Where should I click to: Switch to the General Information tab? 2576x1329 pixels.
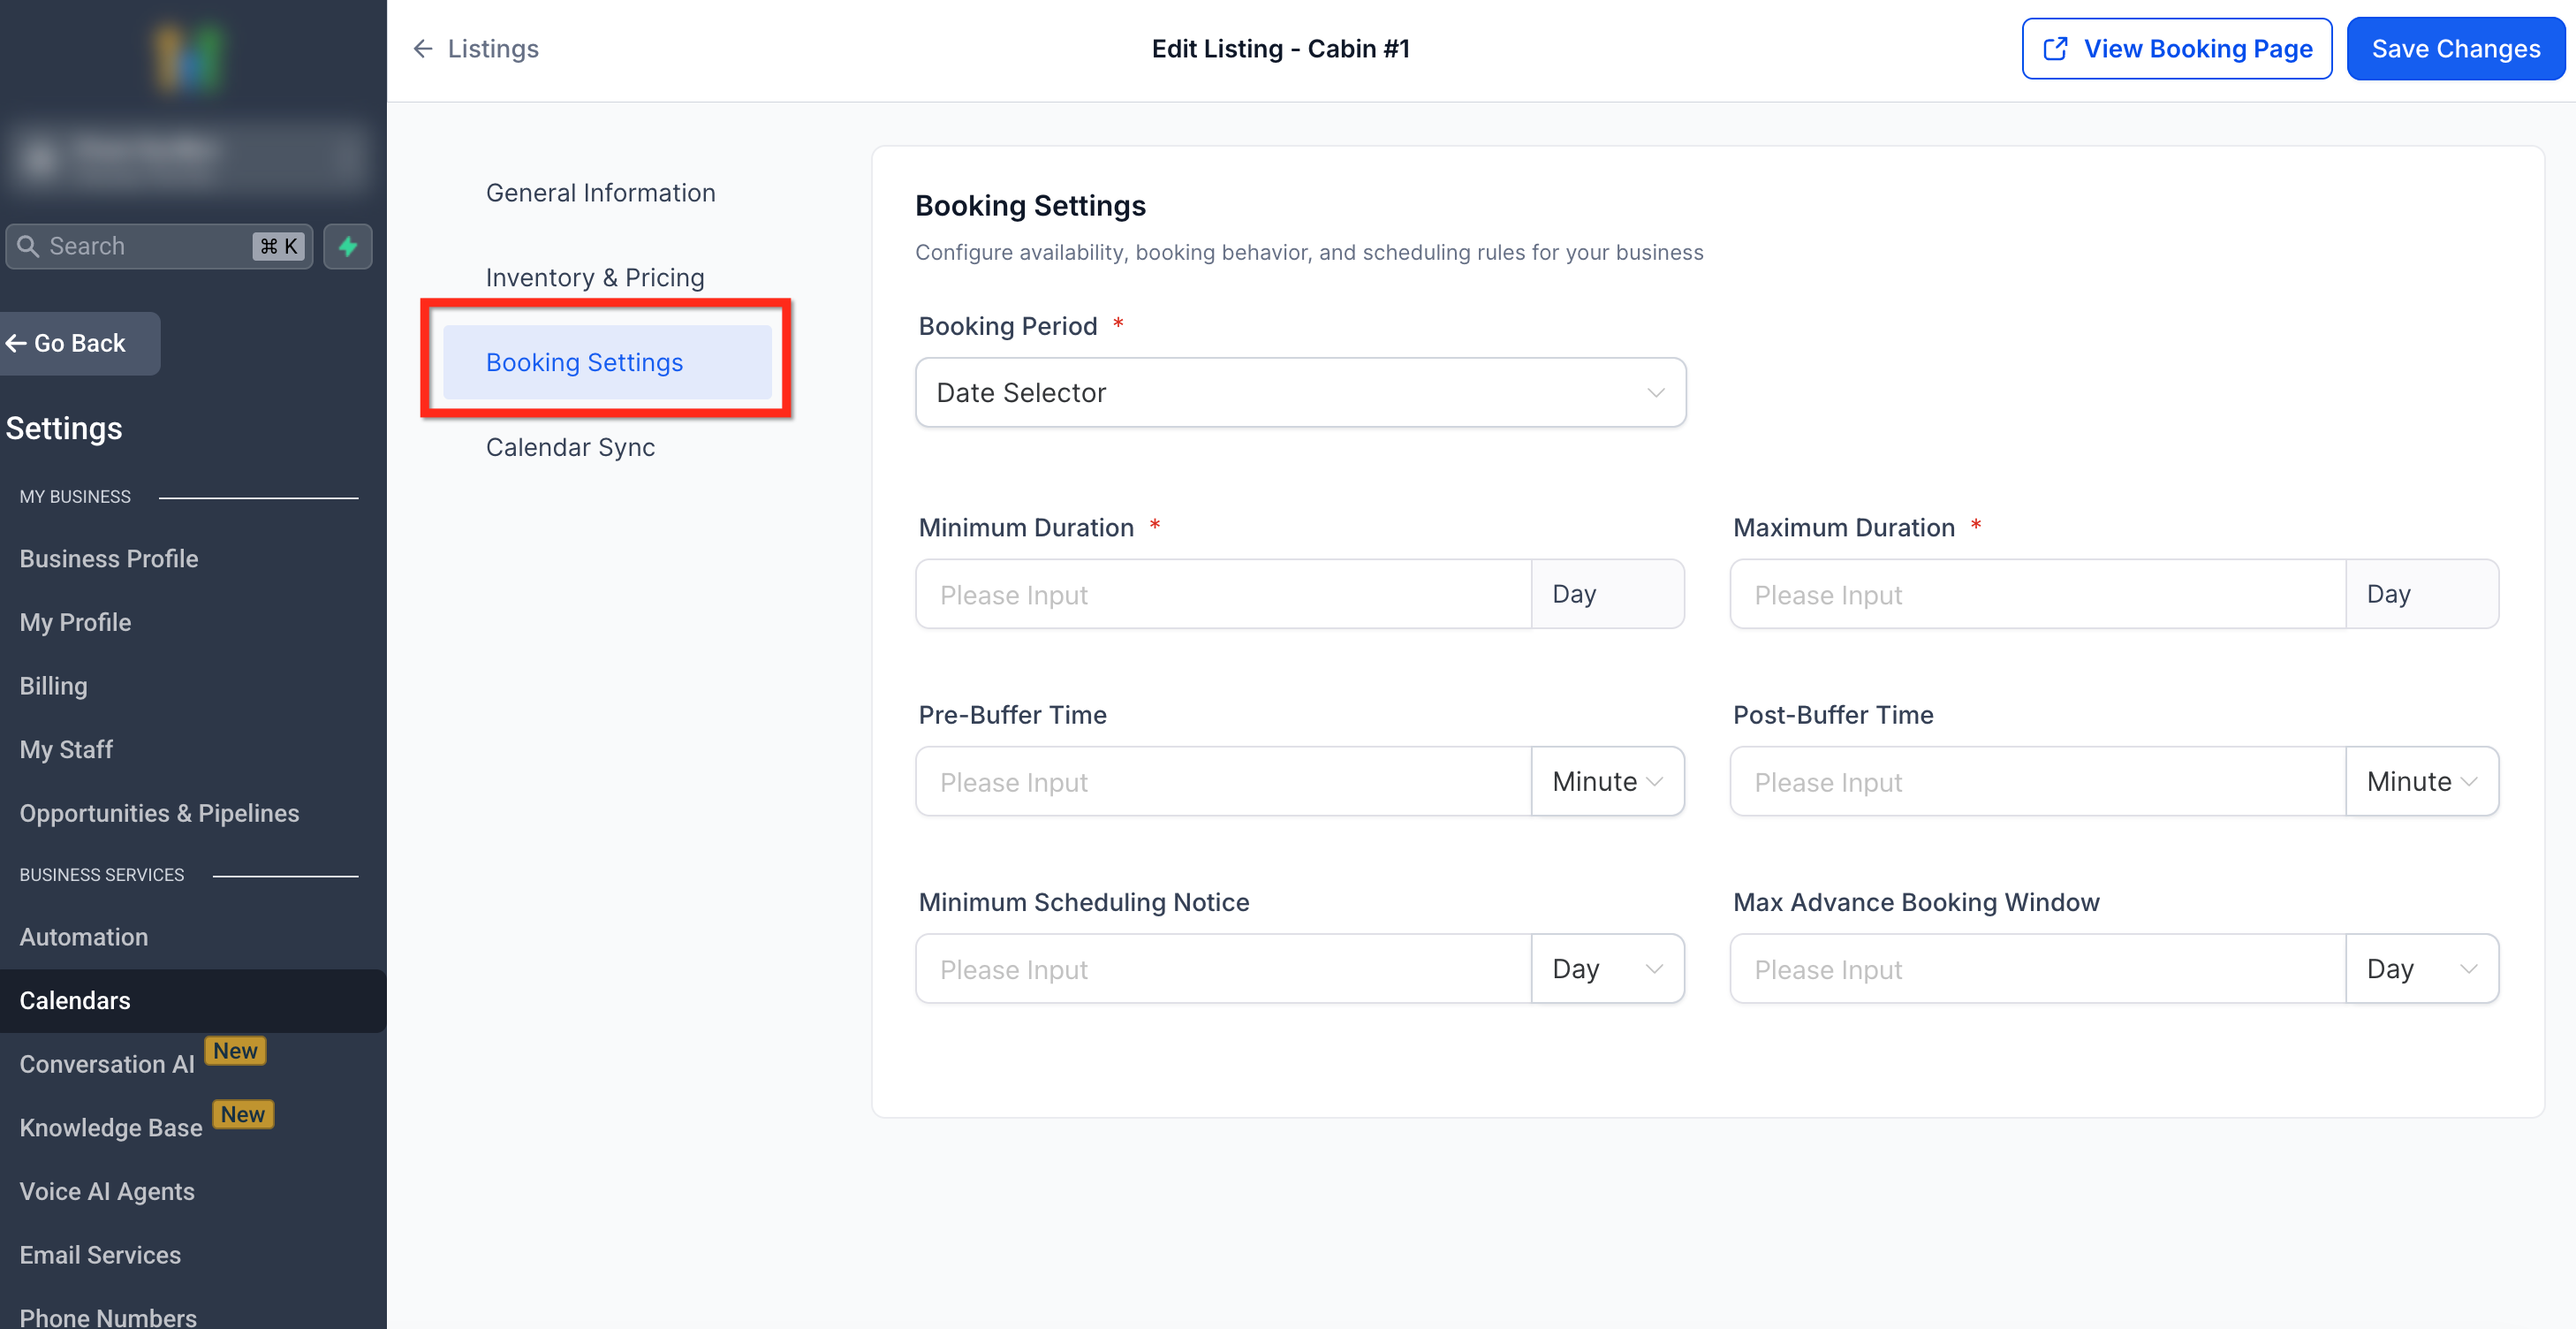click(600, 193)
